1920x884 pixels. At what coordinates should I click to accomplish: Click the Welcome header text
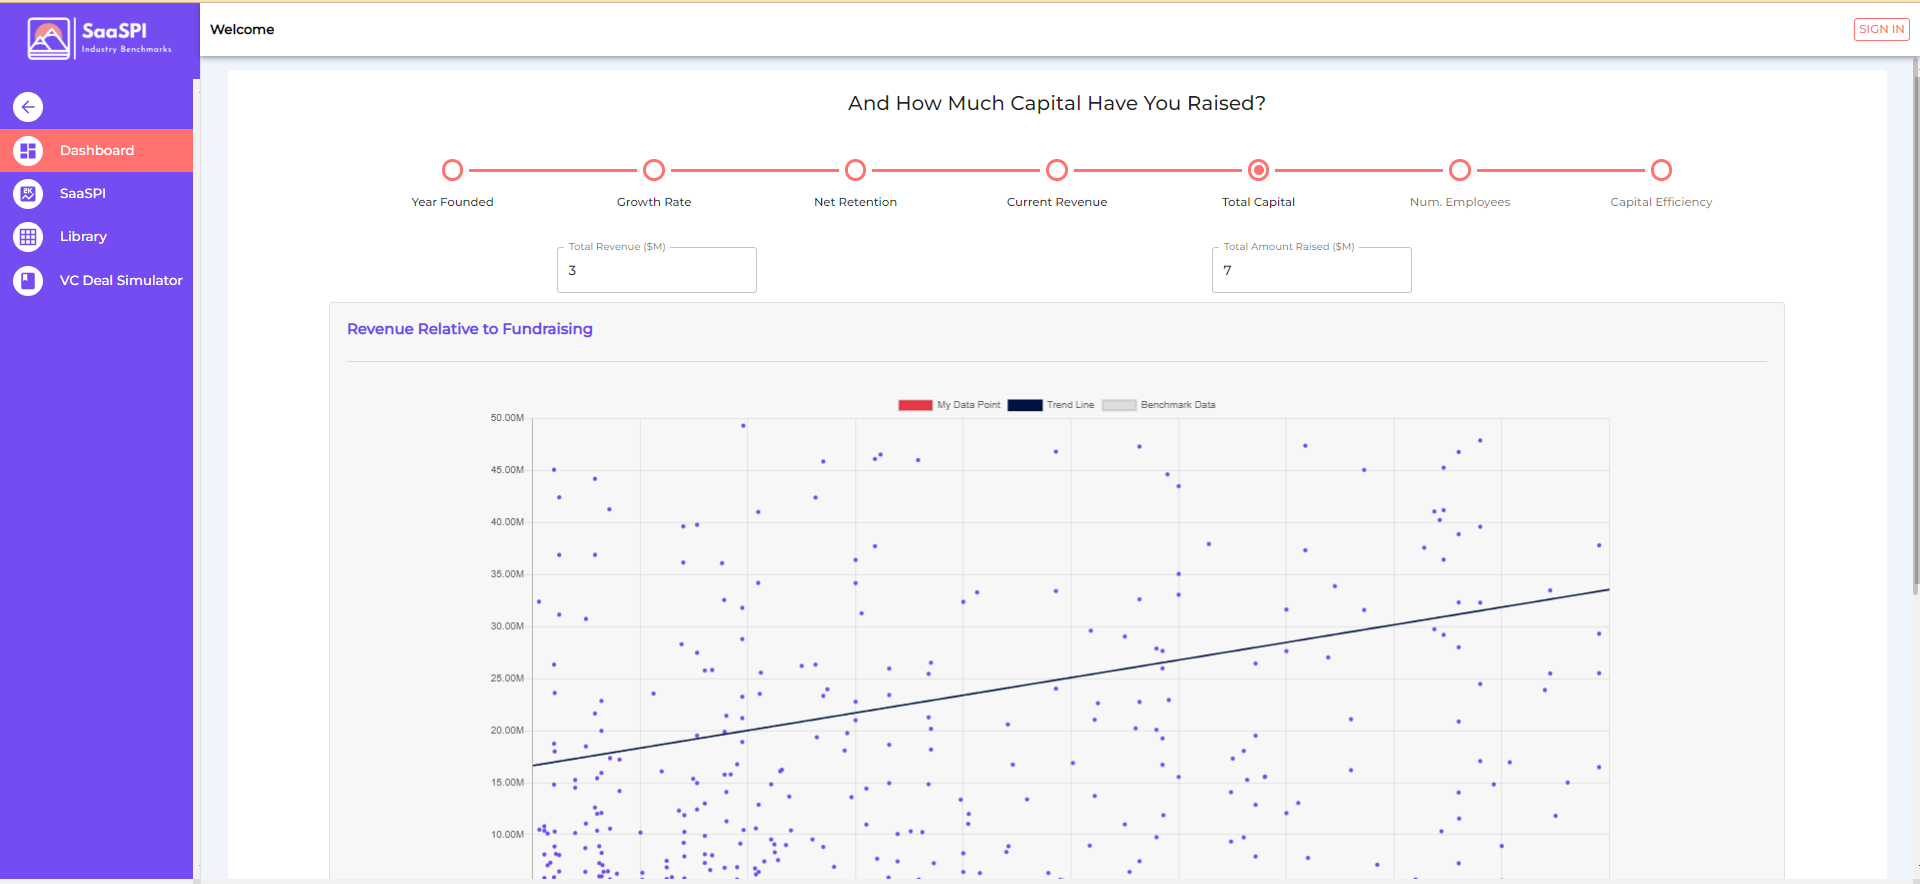[242, 30]
